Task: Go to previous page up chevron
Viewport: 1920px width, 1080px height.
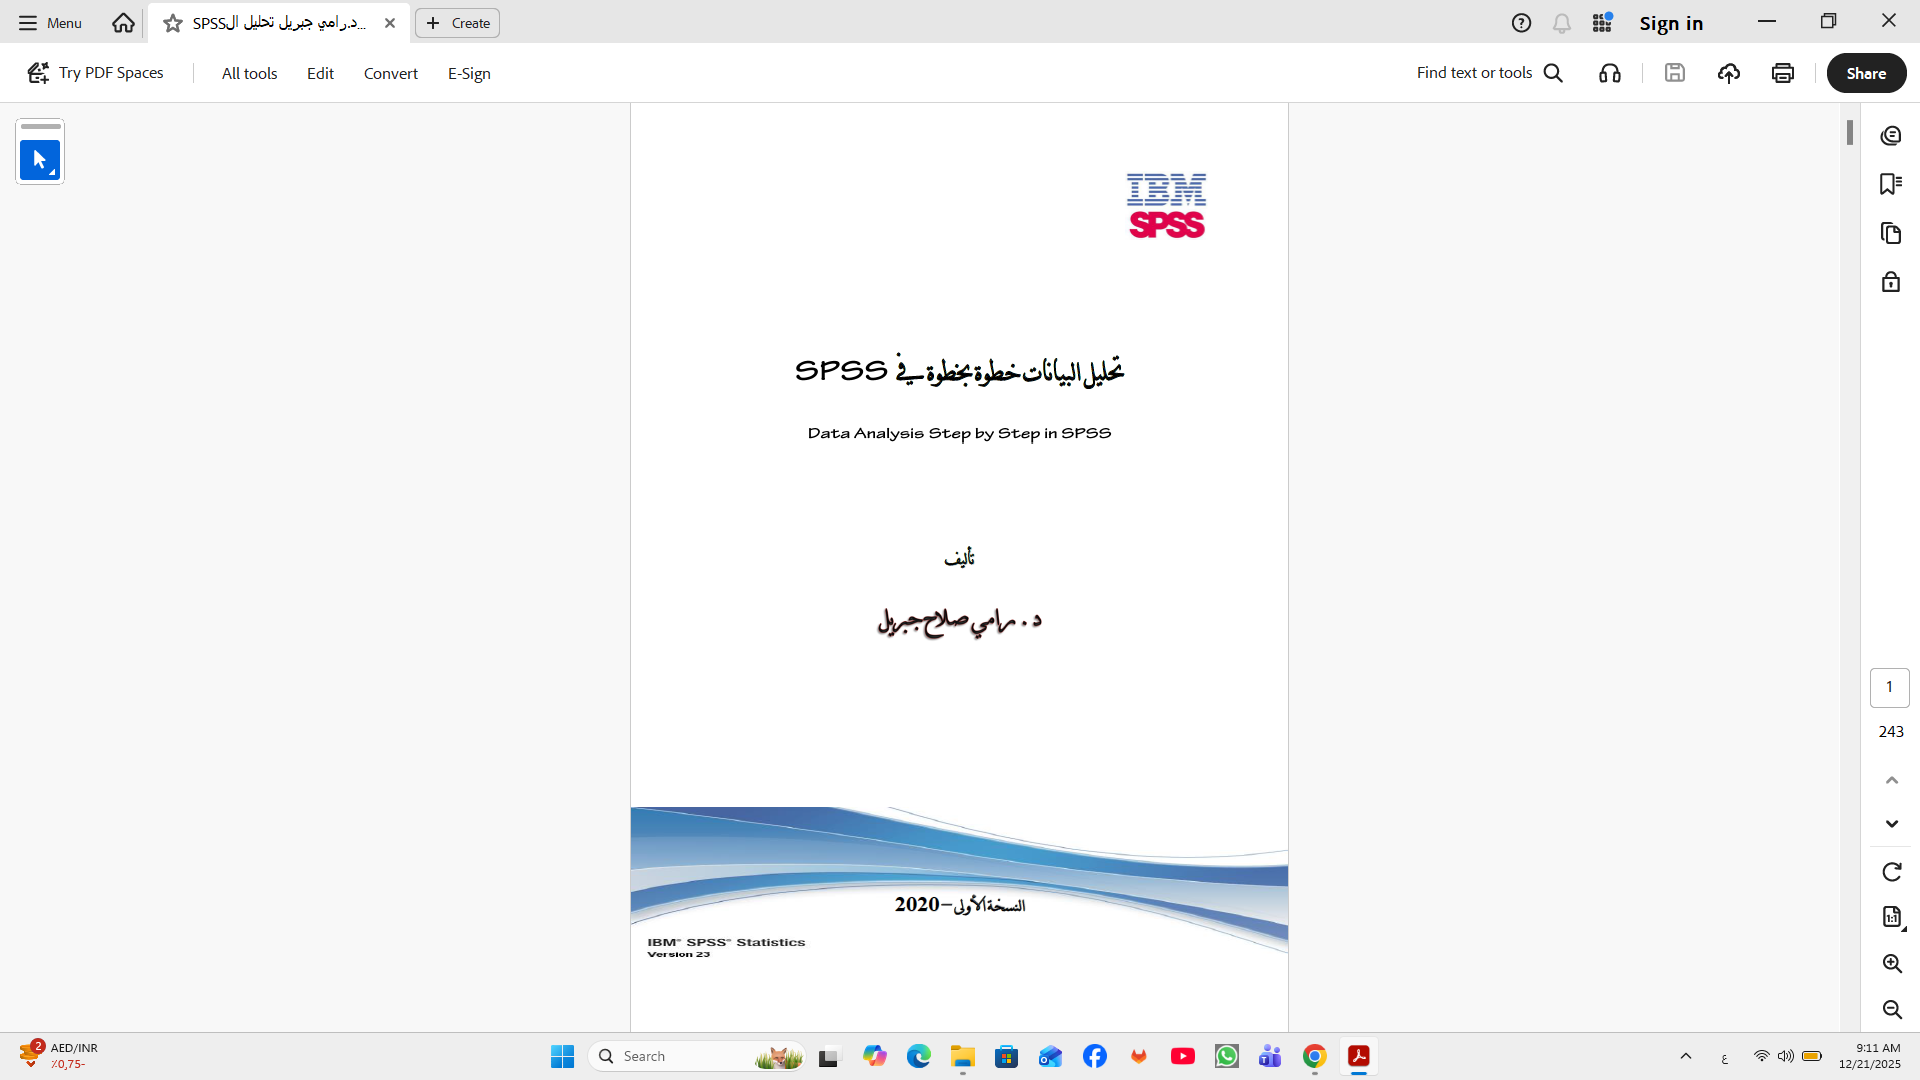Action: [x=1892, y=780]
